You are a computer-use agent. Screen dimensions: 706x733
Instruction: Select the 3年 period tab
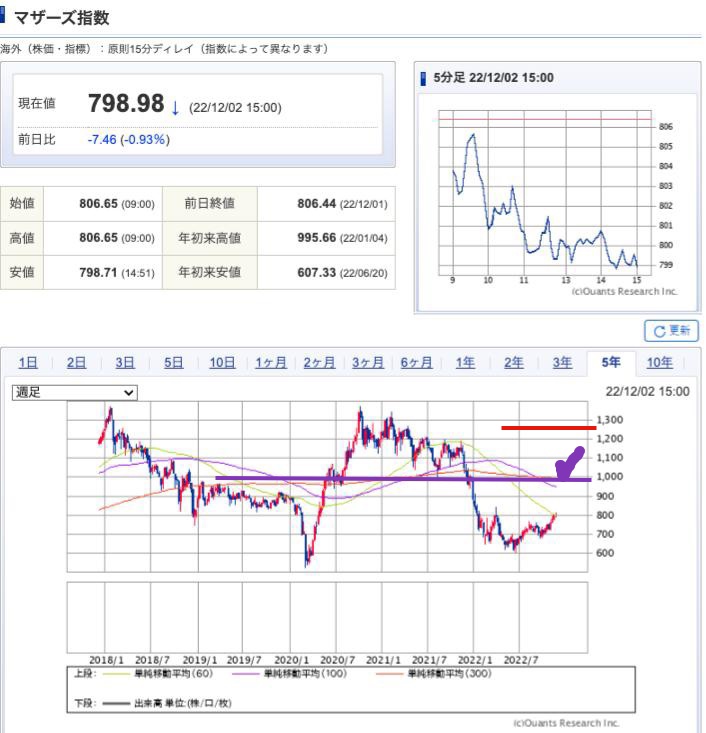click(562, 363)
